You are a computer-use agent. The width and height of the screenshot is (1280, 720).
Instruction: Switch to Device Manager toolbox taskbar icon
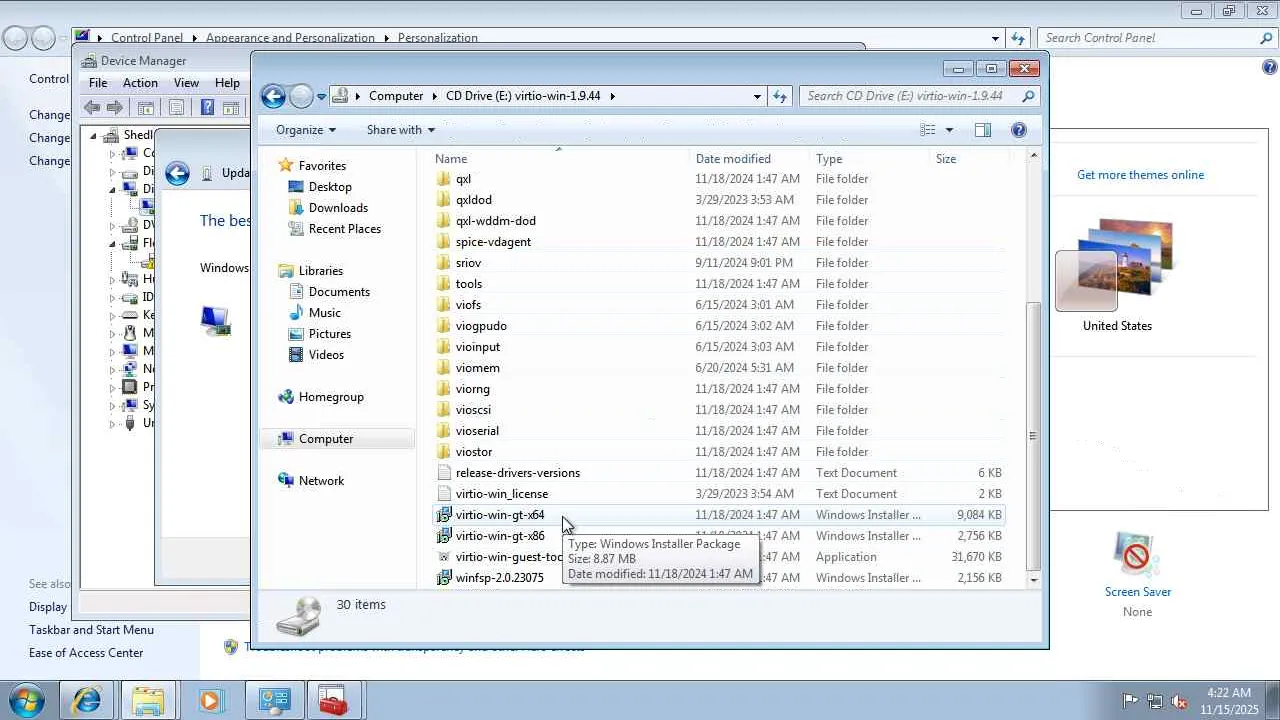point(332,700)
